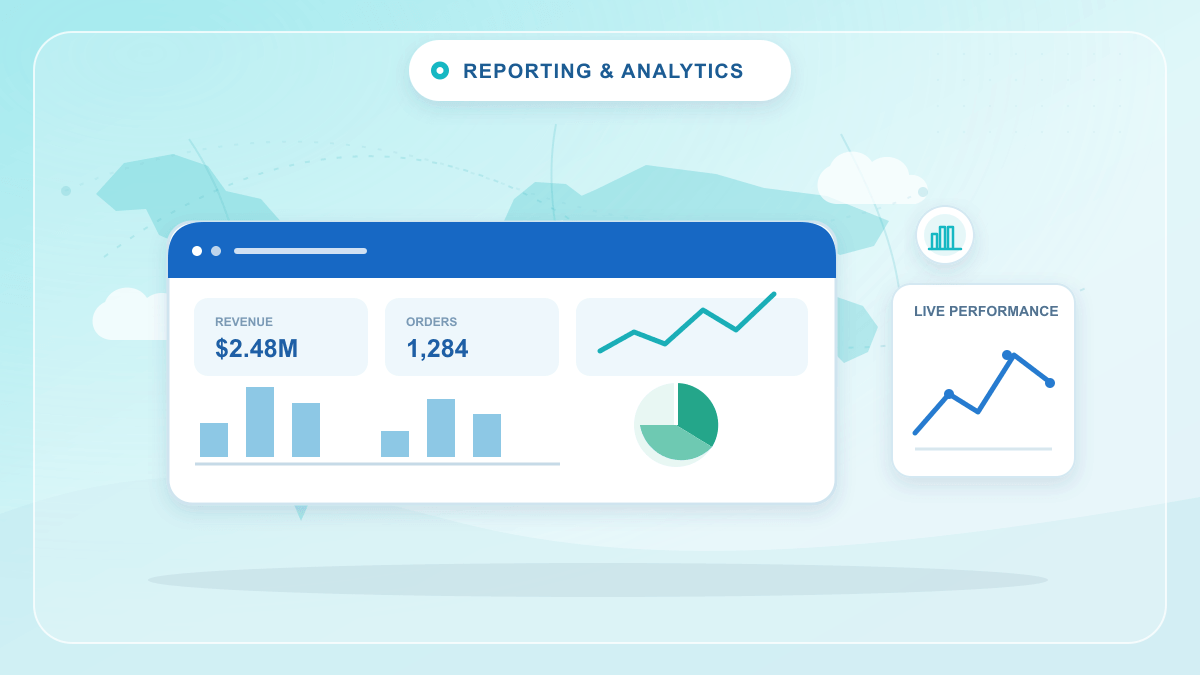The height and width of the screenshot is (675, 1200).
Task: Click the tallest bar in the second bar group
Action: [x=441, y=428]
